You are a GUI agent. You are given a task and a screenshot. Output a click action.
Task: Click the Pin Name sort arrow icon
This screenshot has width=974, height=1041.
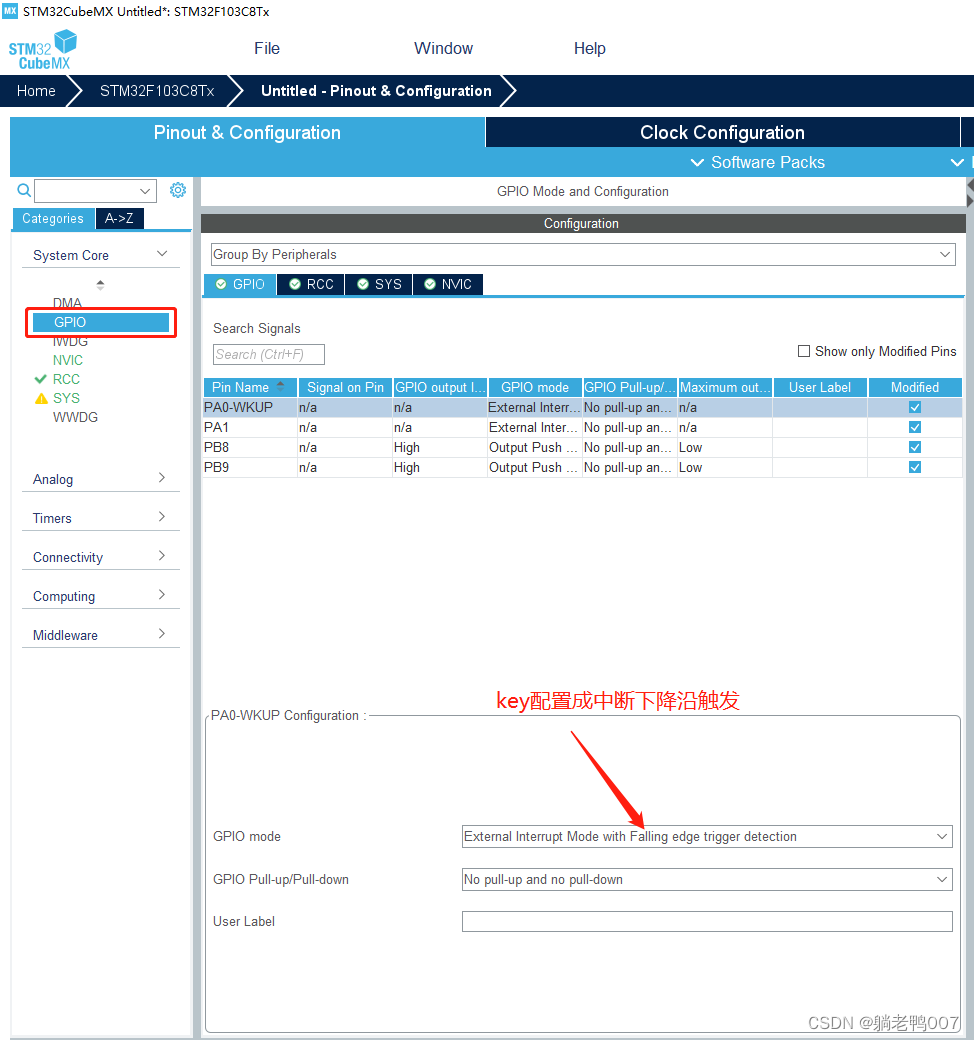click(x=281, y=386)
